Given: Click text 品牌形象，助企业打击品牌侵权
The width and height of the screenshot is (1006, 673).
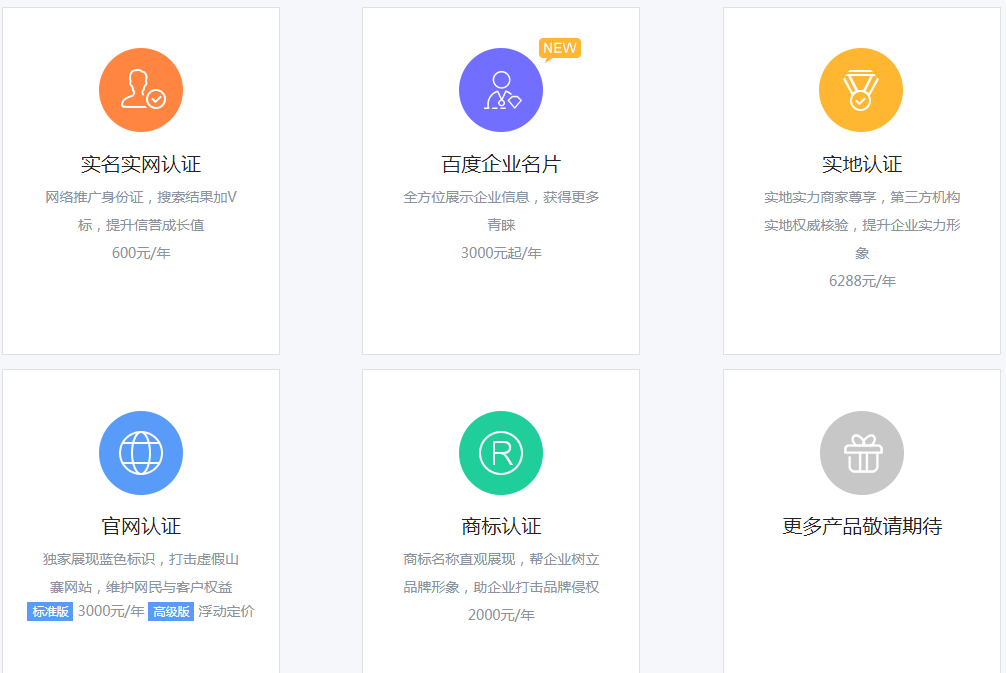Looking at the screenshot, I should [501, 587].
